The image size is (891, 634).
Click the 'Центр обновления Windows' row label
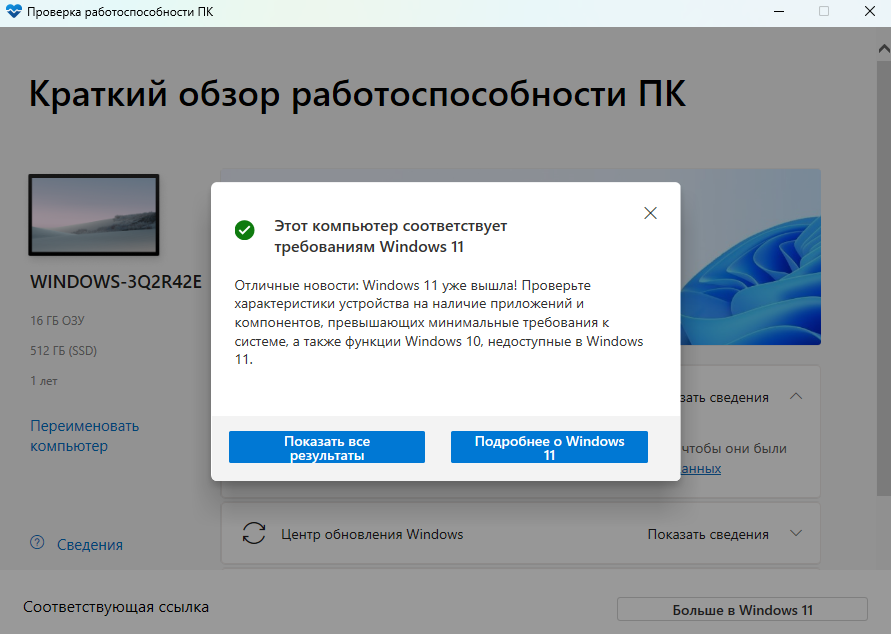372,535
